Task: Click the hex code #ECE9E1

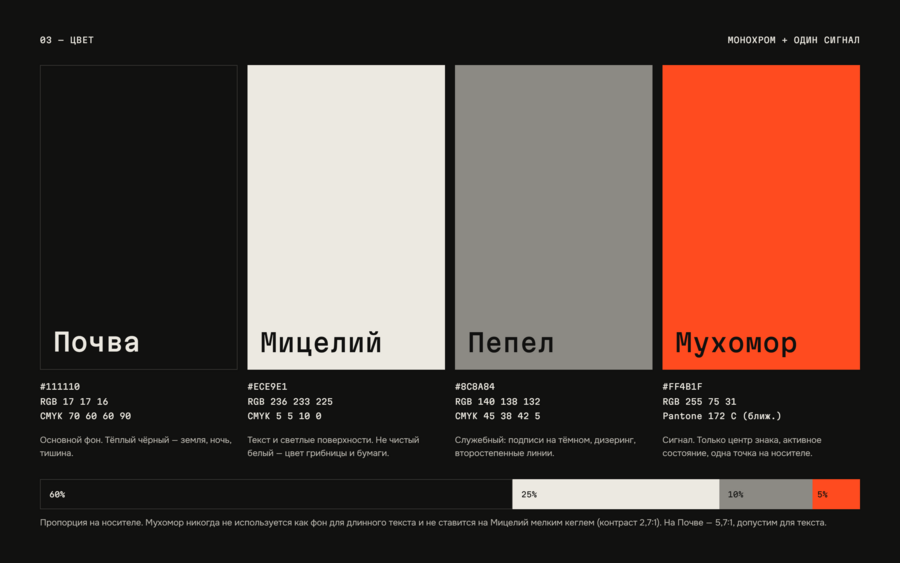Action: (x=267, y=387)
